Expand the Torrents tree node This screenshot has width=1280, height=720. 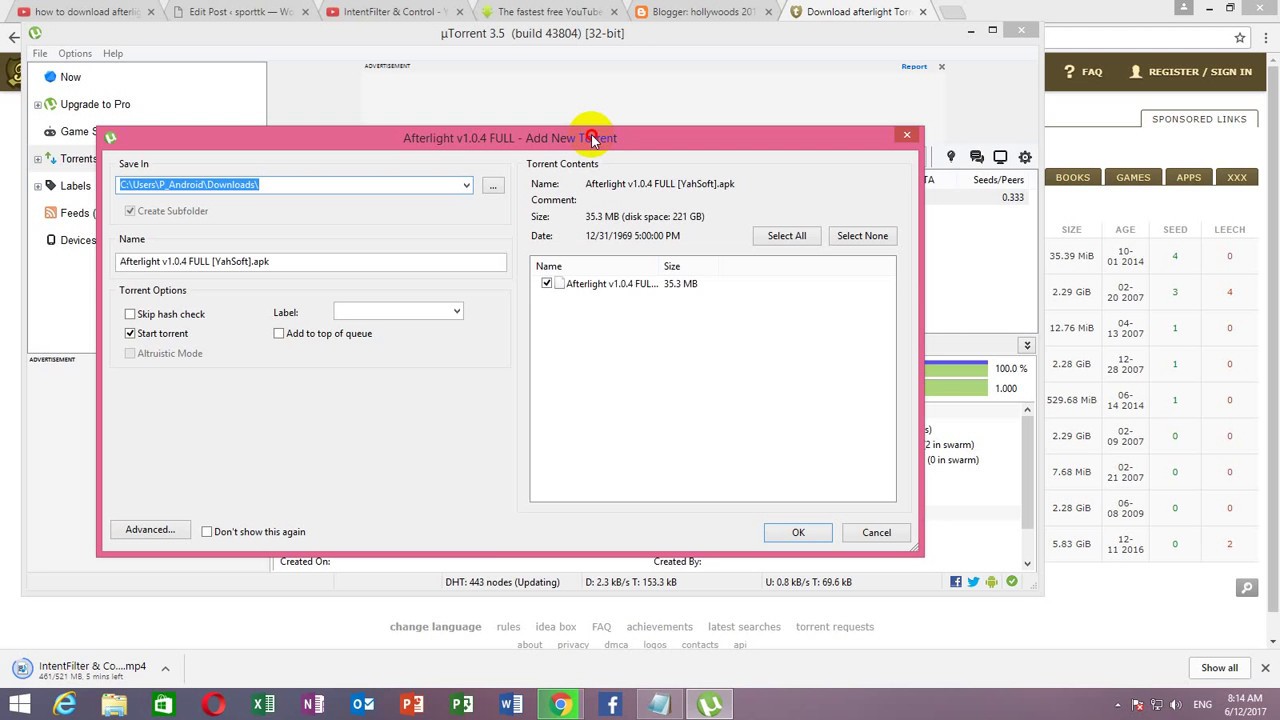click(38, 158)
